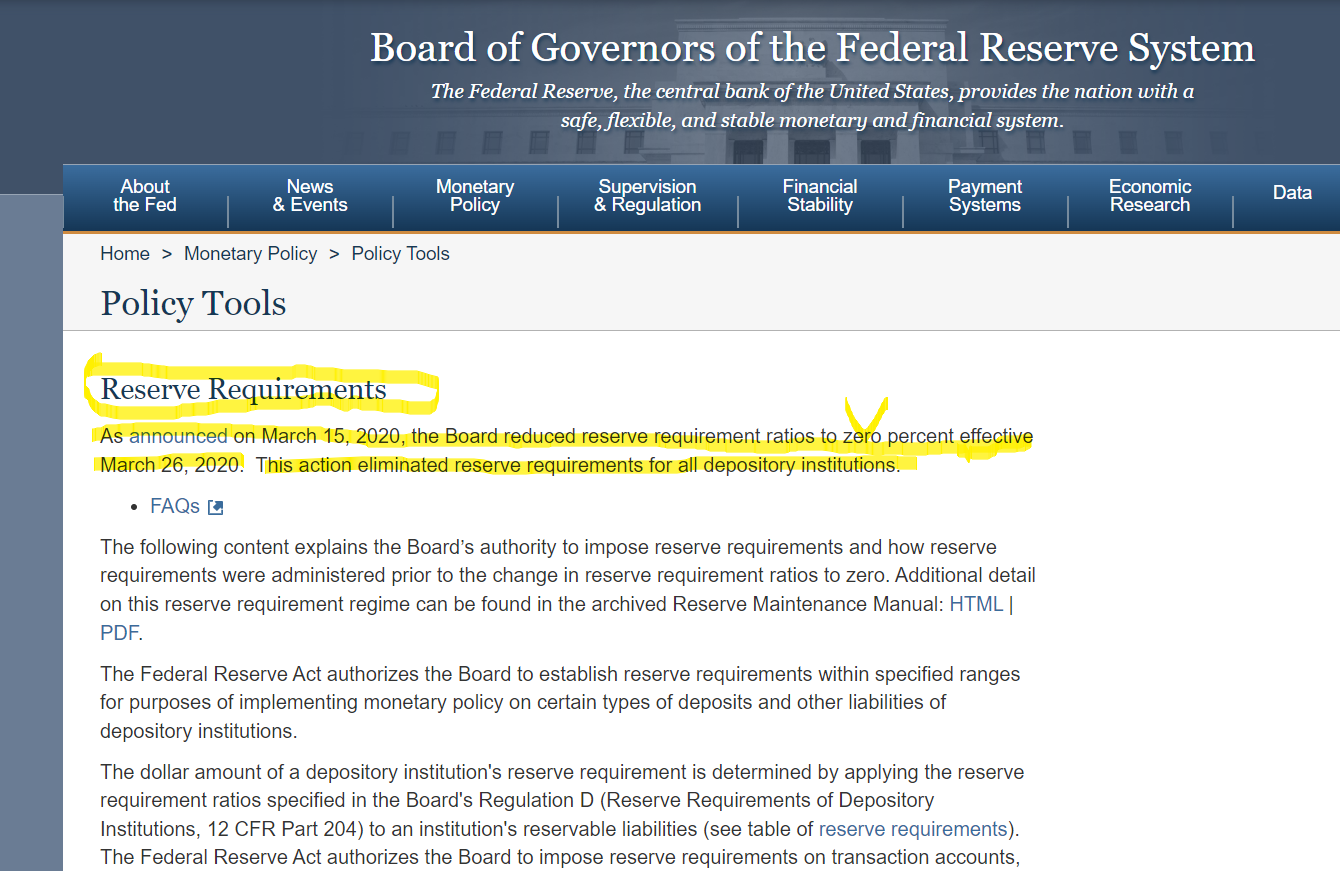
Task: Open the external link icon beside FAQs
Action: 215,507
